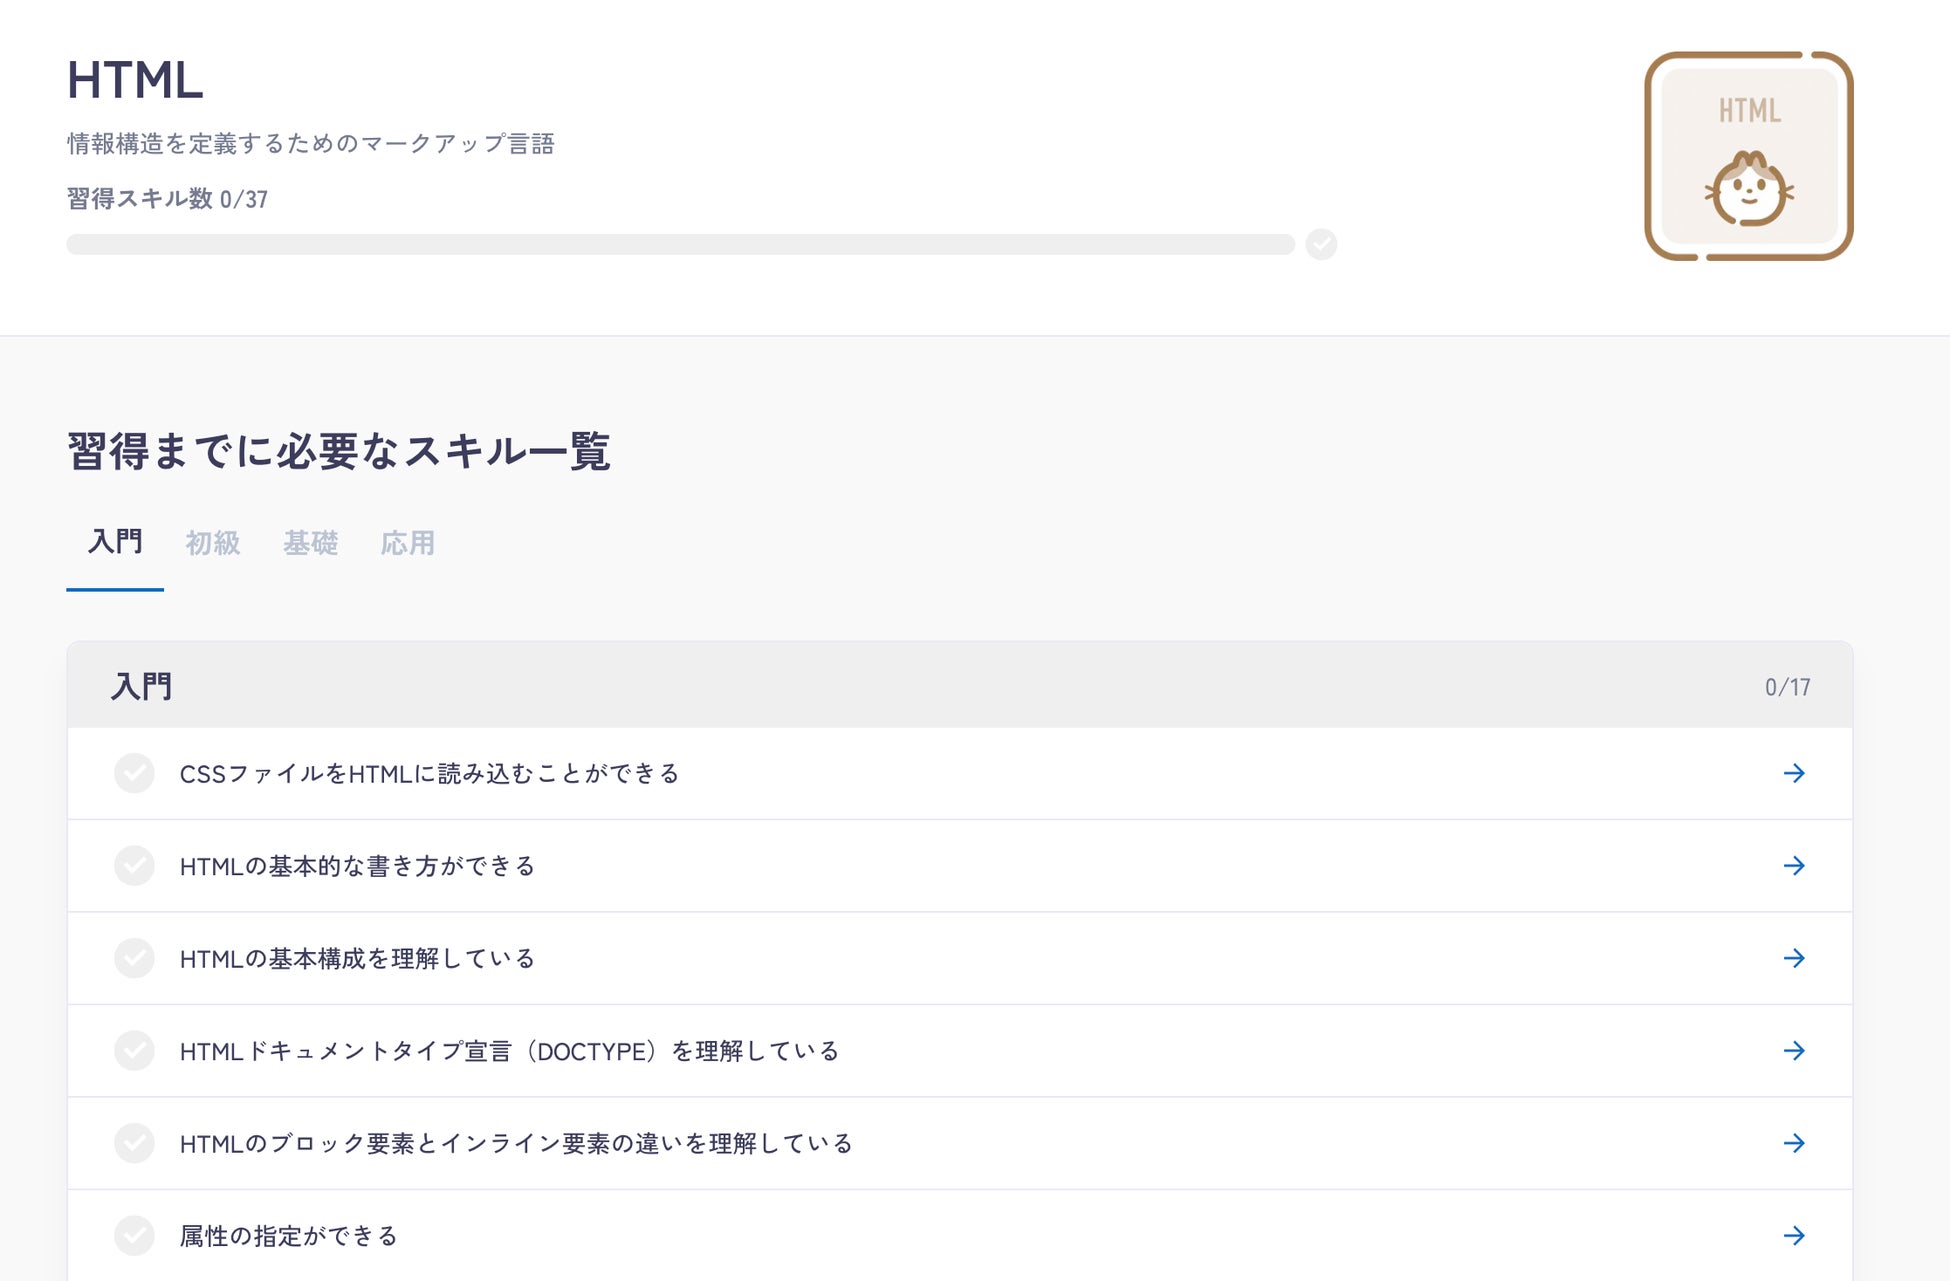Click the 習得までに必要なスキル一覧 heading
The height and width of the screenshot is (1281, 1950).
click(x=338, y=451)
